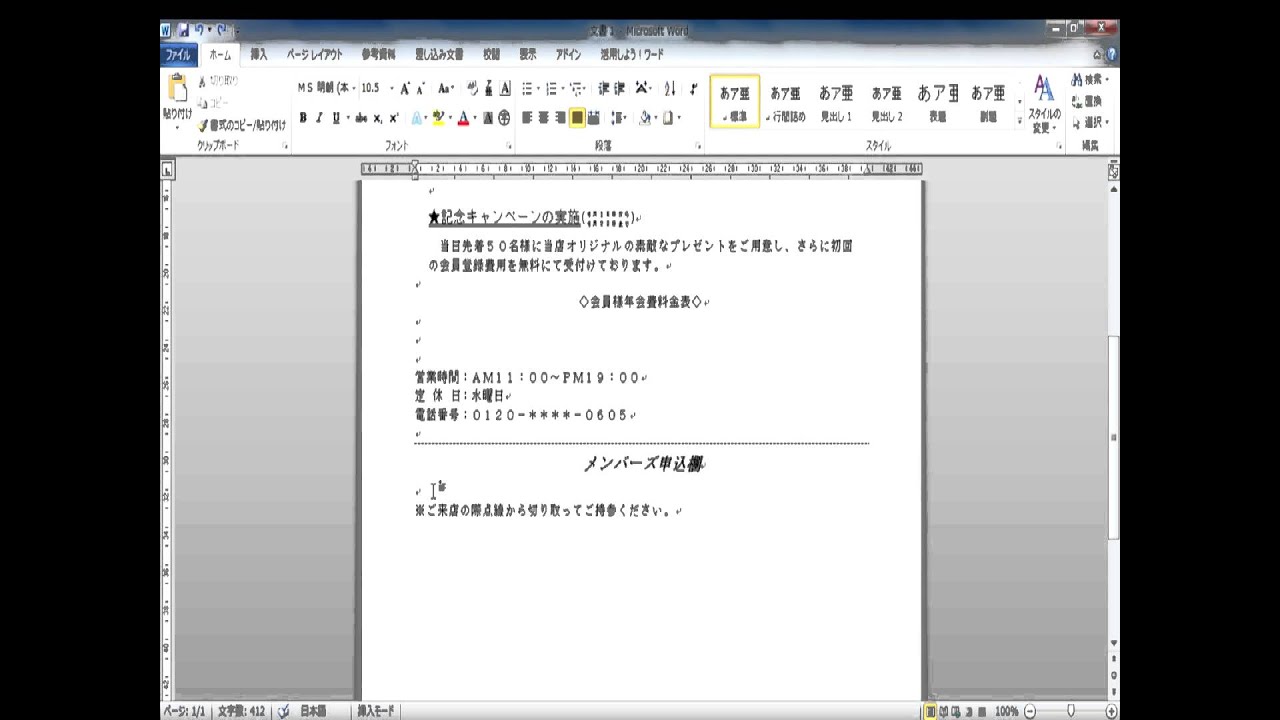The width and height of the screenshot is (1280, 720).
Task: Toggle Superscript formatting
Action: point(394,118)
